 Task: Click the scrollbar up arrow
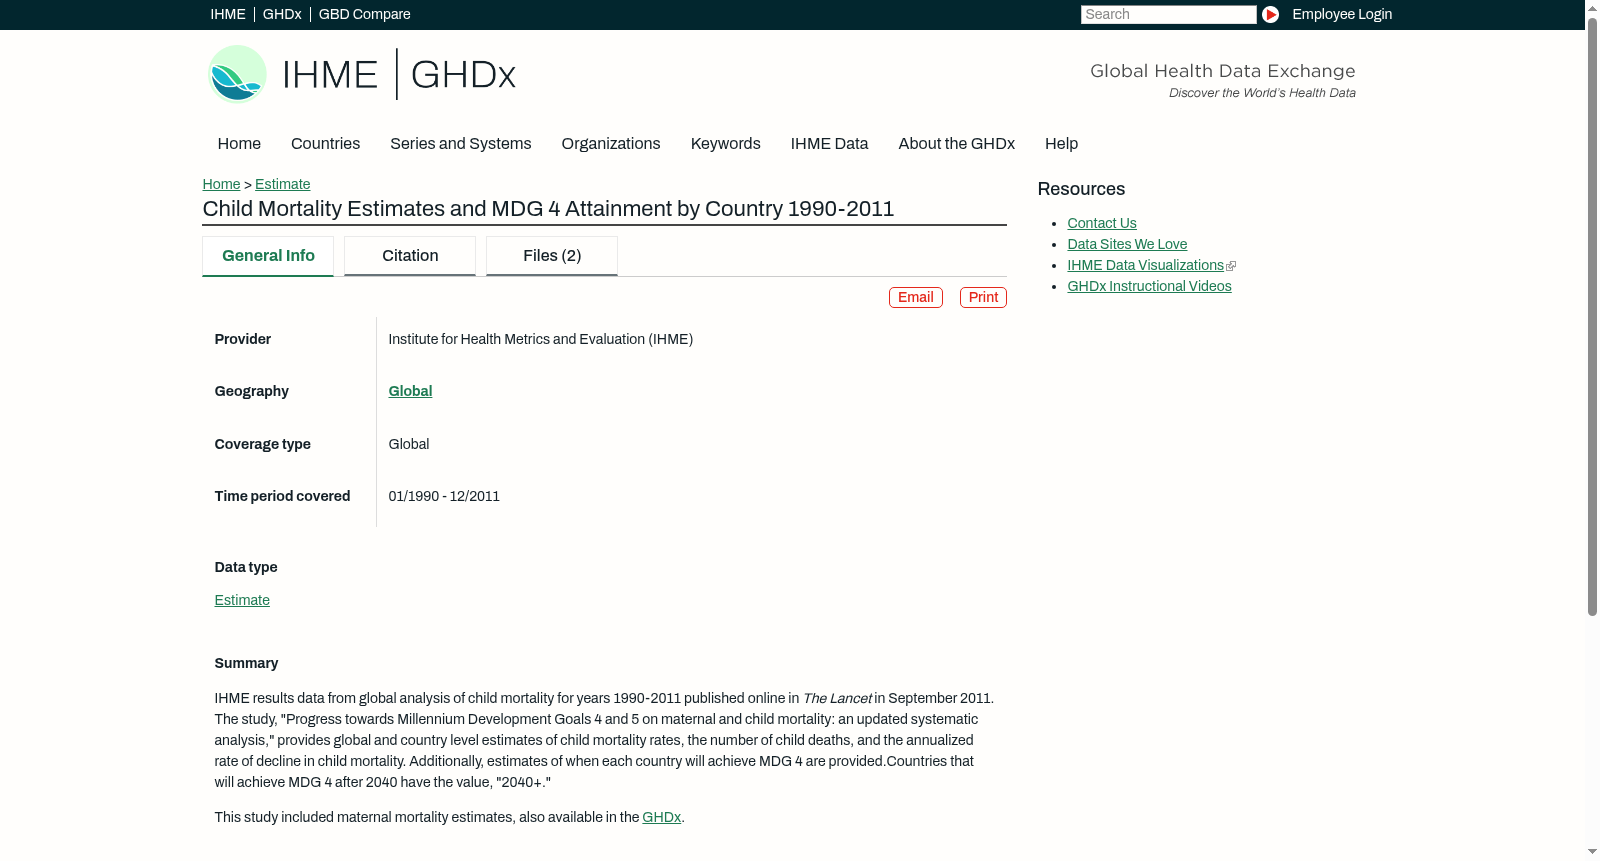pos(1592,7)
